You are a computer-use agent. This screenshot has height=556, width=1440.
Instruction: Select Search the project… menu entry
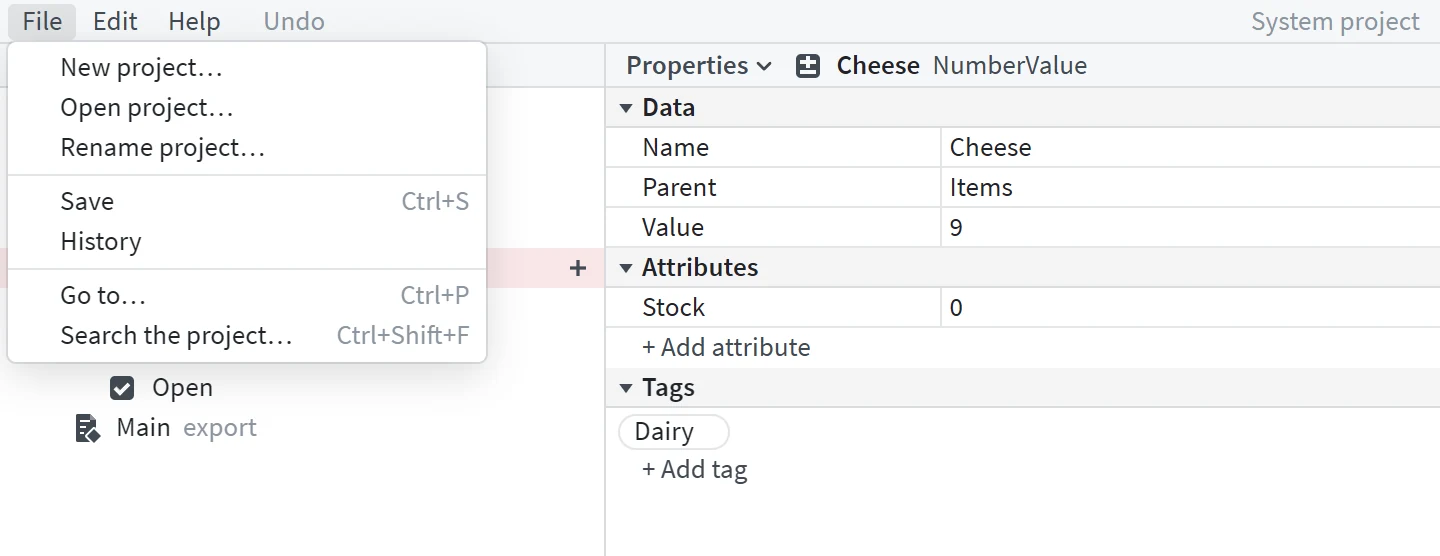click(x=247, y=336)
